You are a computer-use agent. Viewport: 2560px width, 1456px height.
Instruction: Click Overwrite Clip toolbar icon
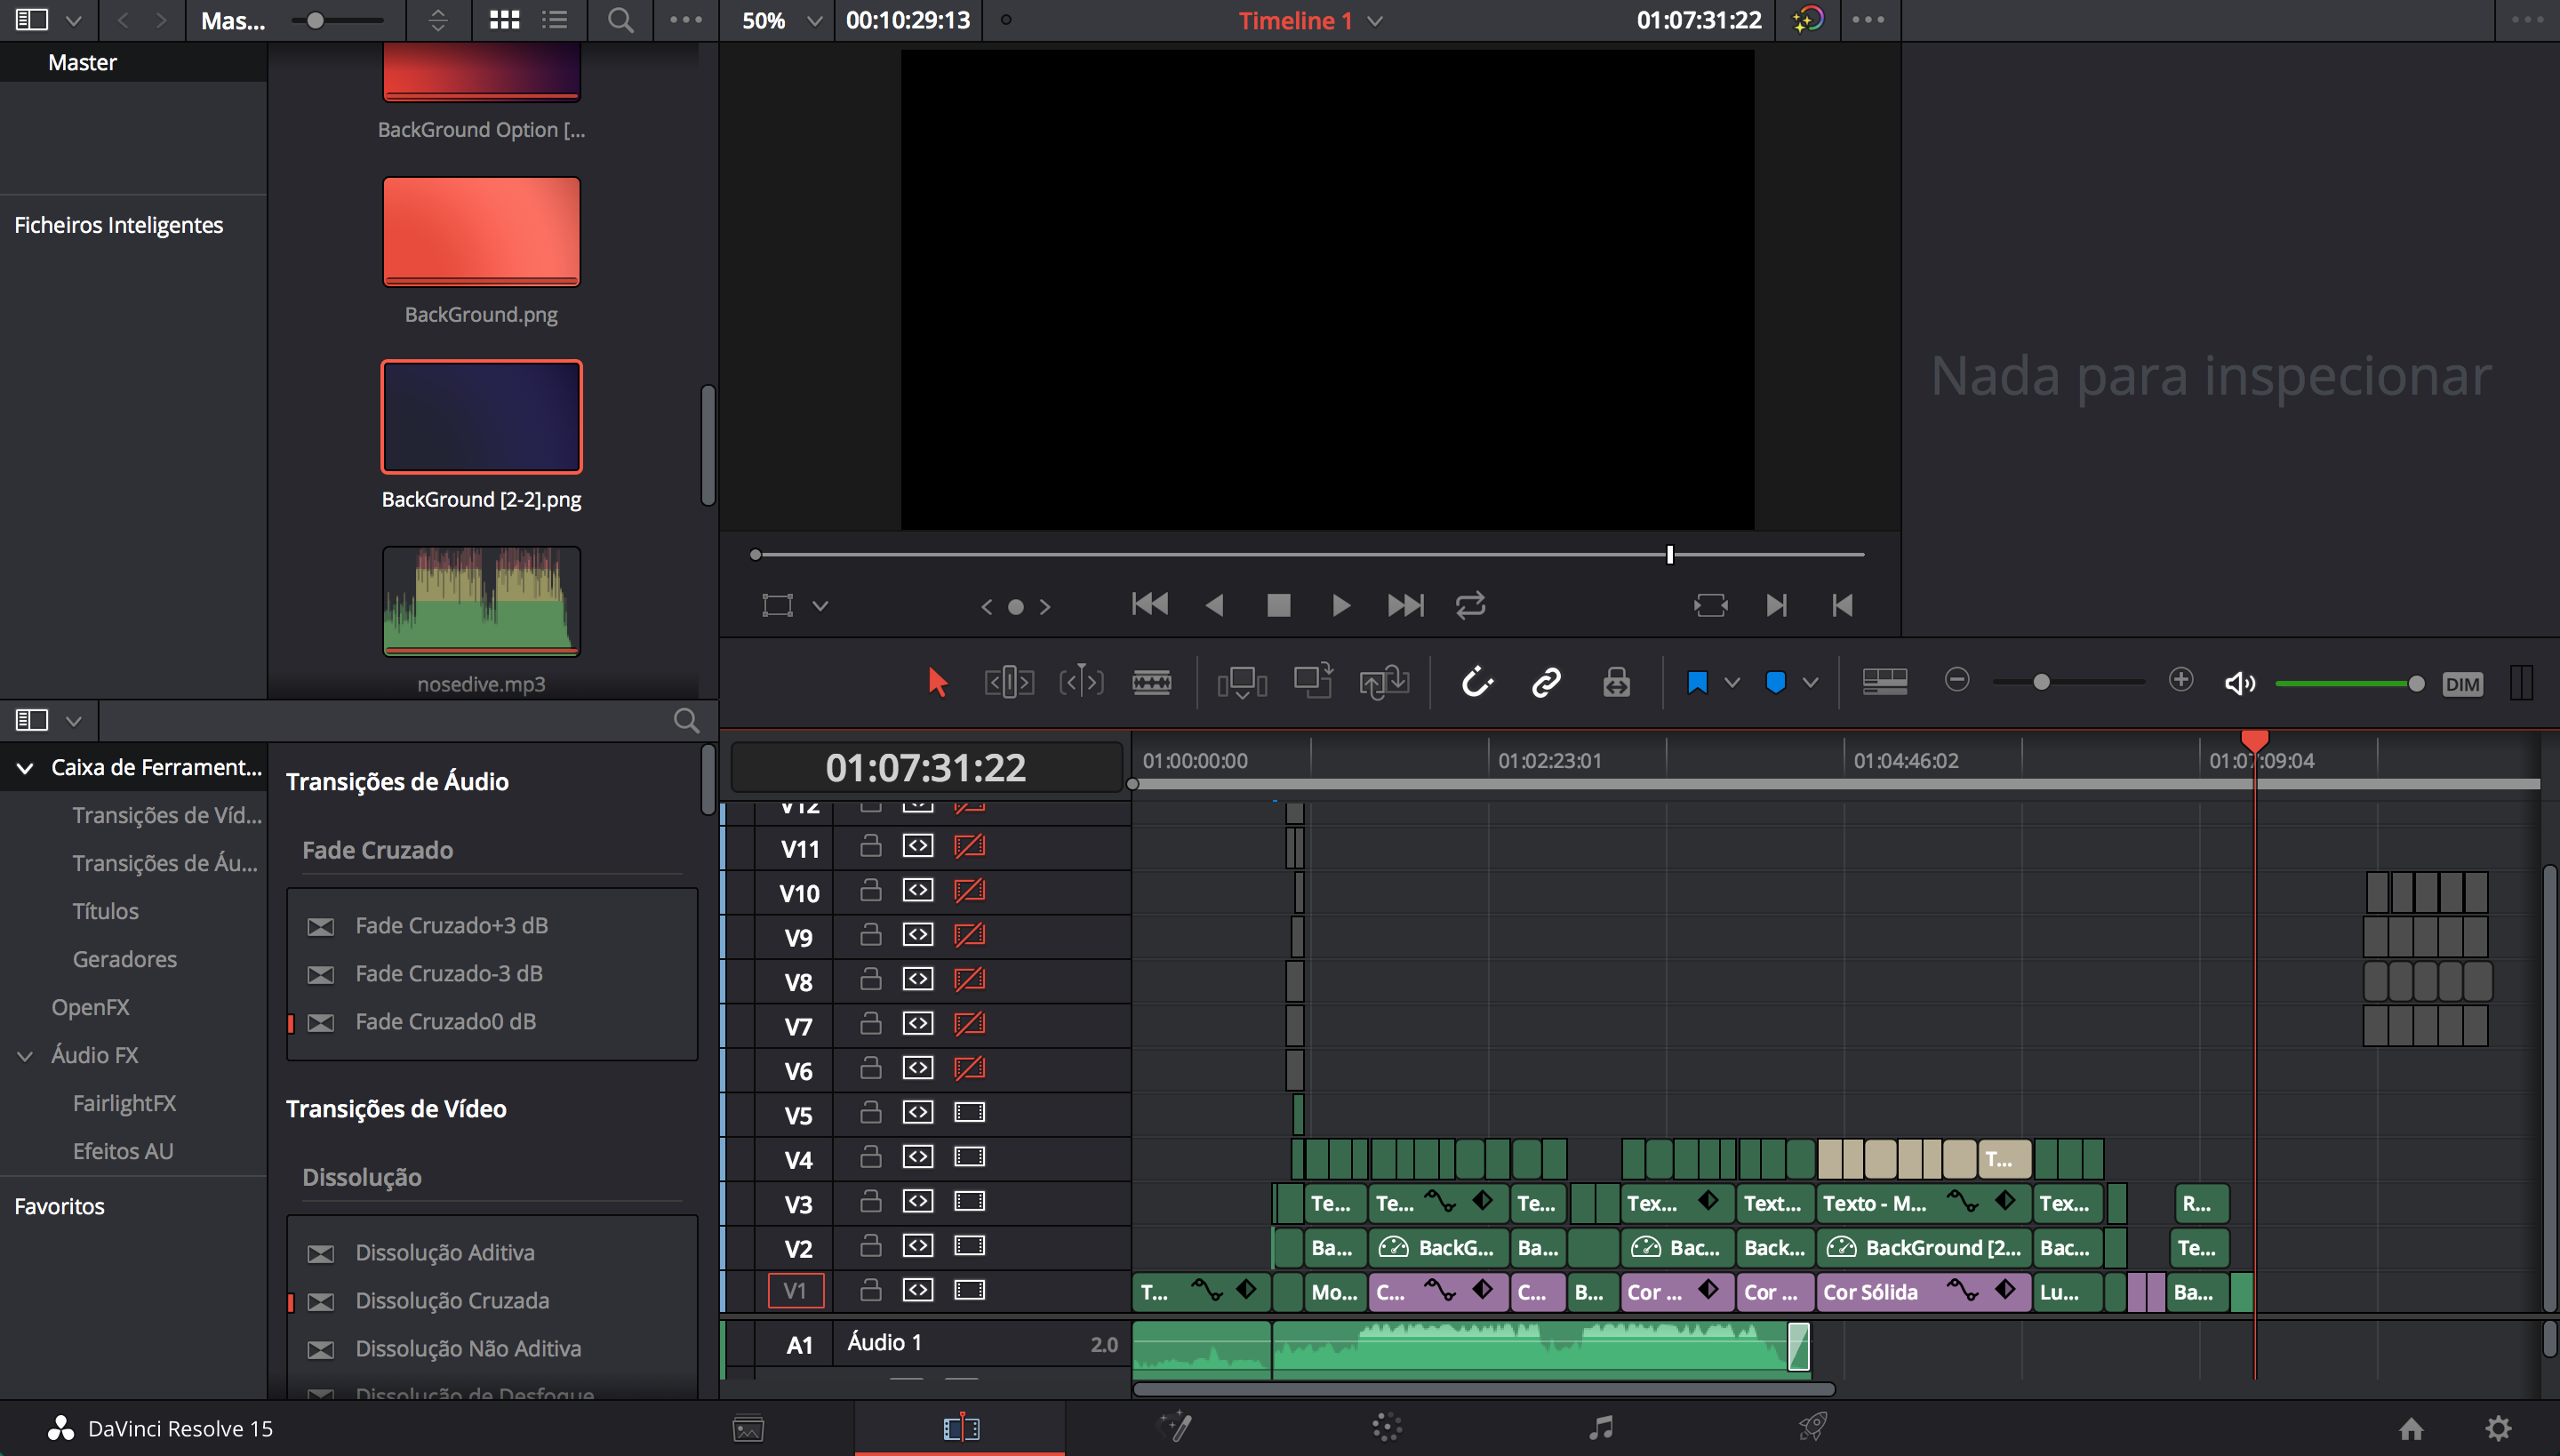(1313, 680)
